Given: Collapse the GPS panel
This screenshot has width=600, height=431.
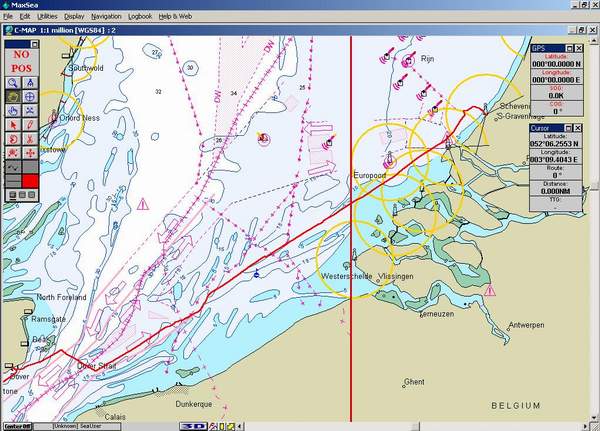Looking at the screenshot, I should [569, 49].
